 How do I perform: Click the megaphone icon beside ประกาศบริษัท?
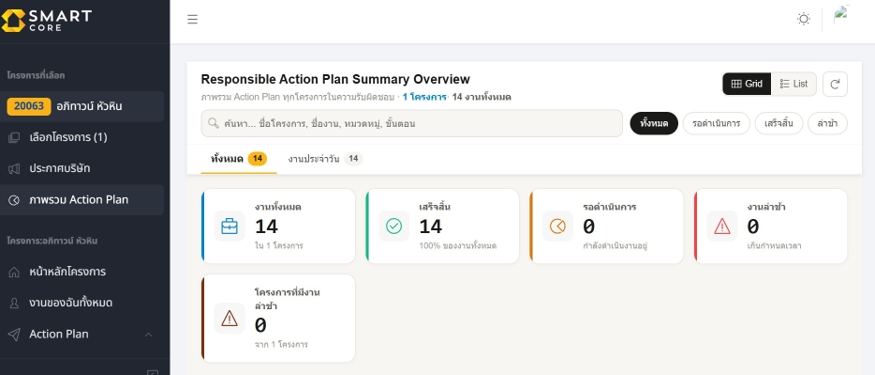pos(14,169)
